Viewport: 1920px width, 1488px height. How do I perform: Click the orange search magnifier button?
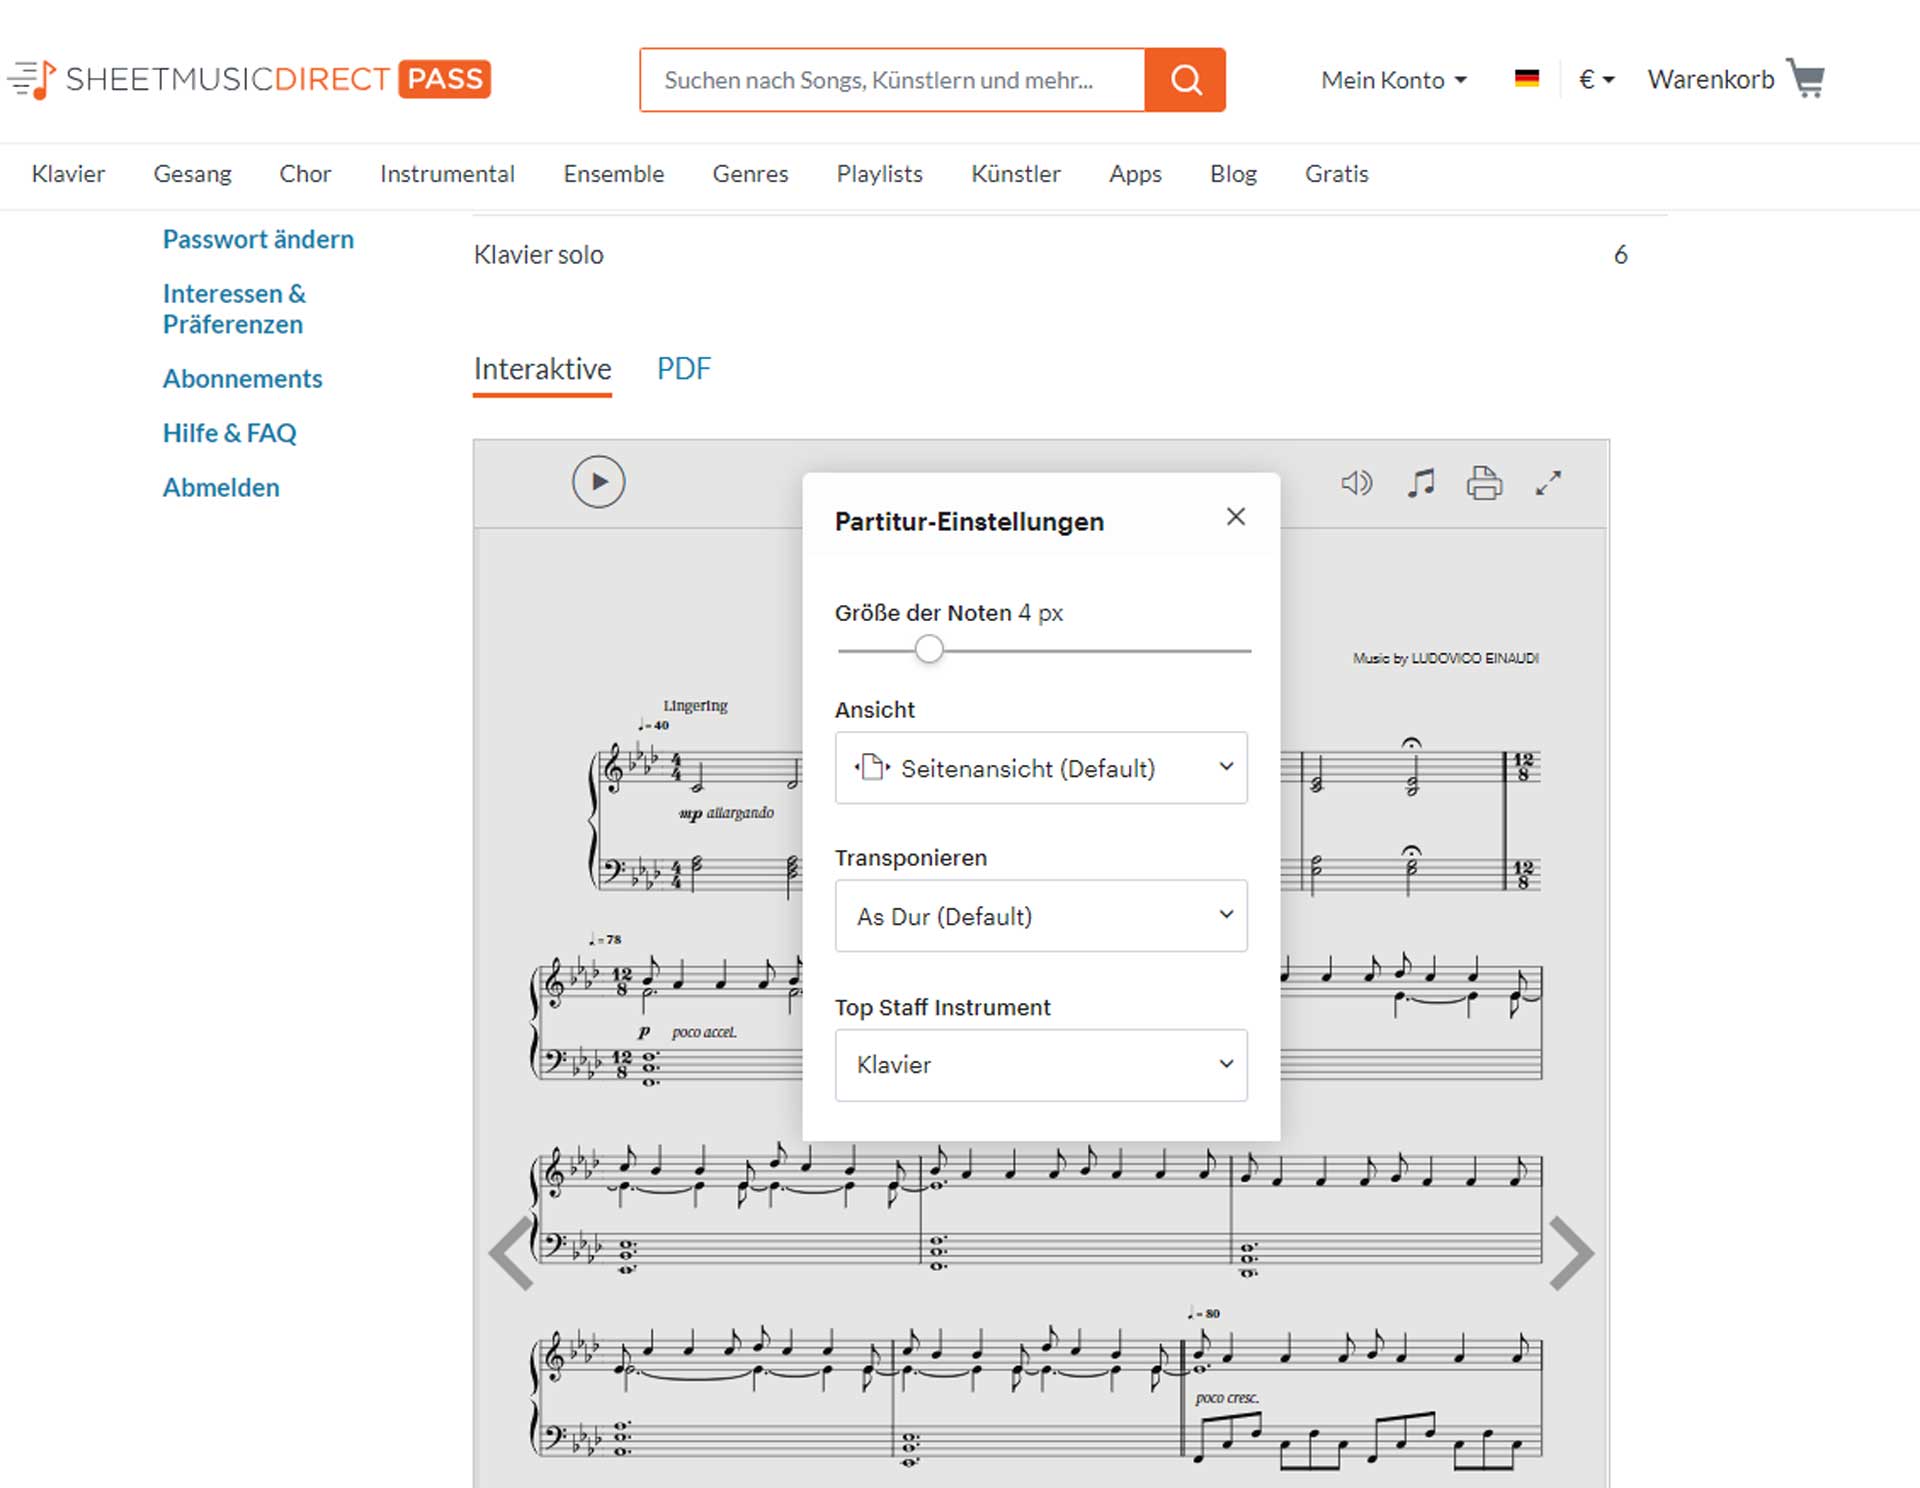[x=1185, y=80]
